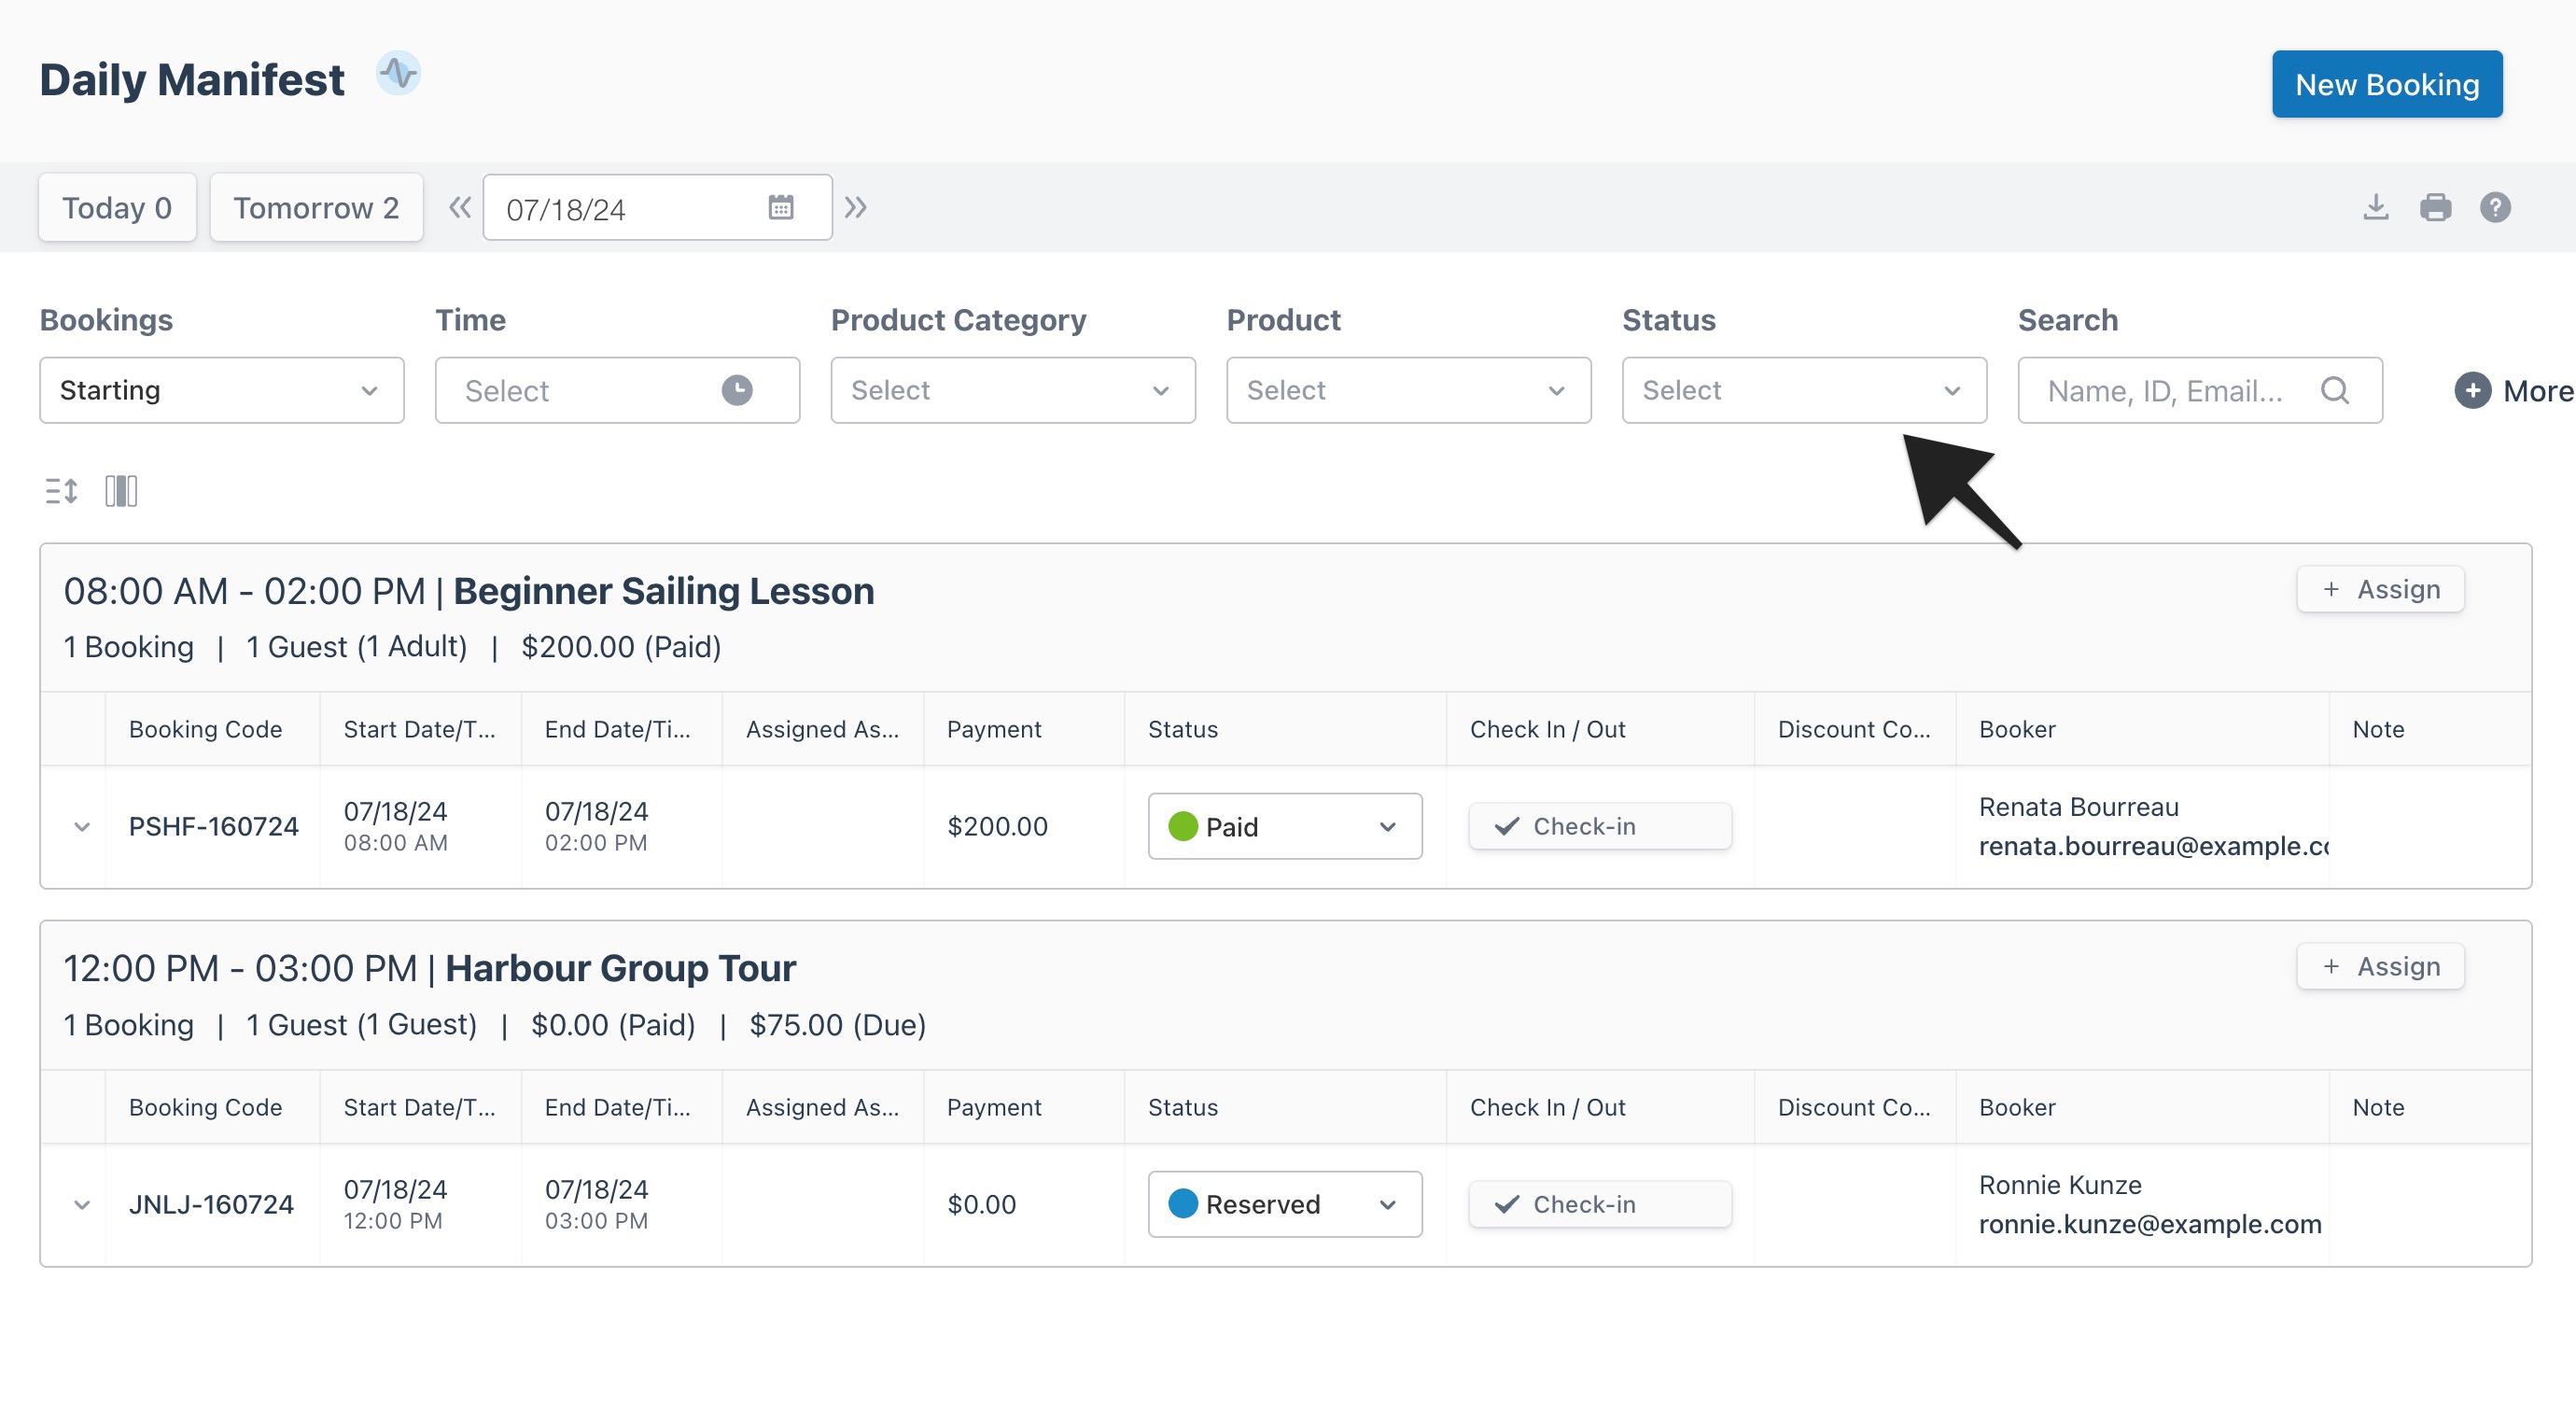Open the Bookings Starting dropdown

click(x=222, y=390)
